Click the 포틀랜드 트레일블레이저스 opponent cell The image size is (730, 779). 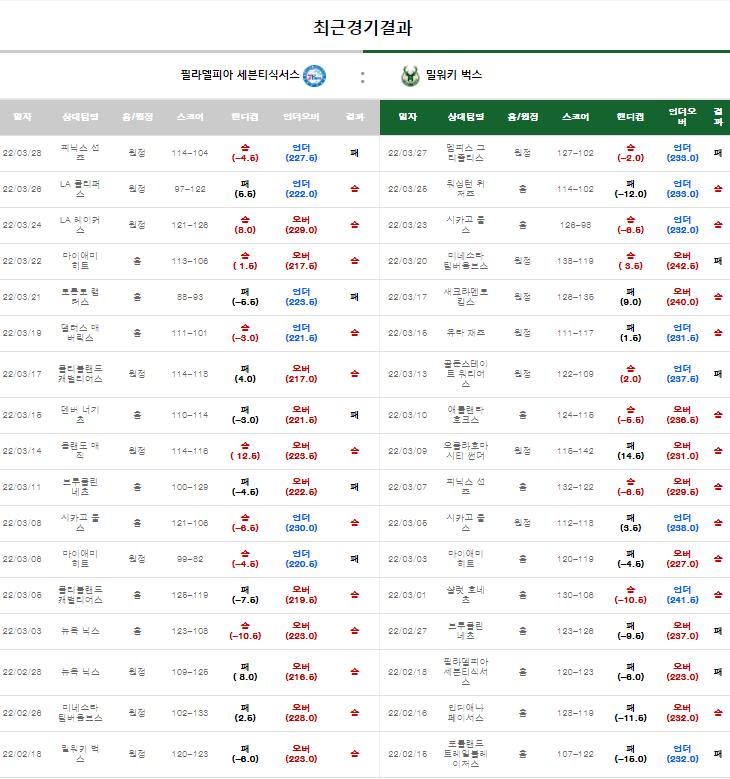[x=466, y=754]
